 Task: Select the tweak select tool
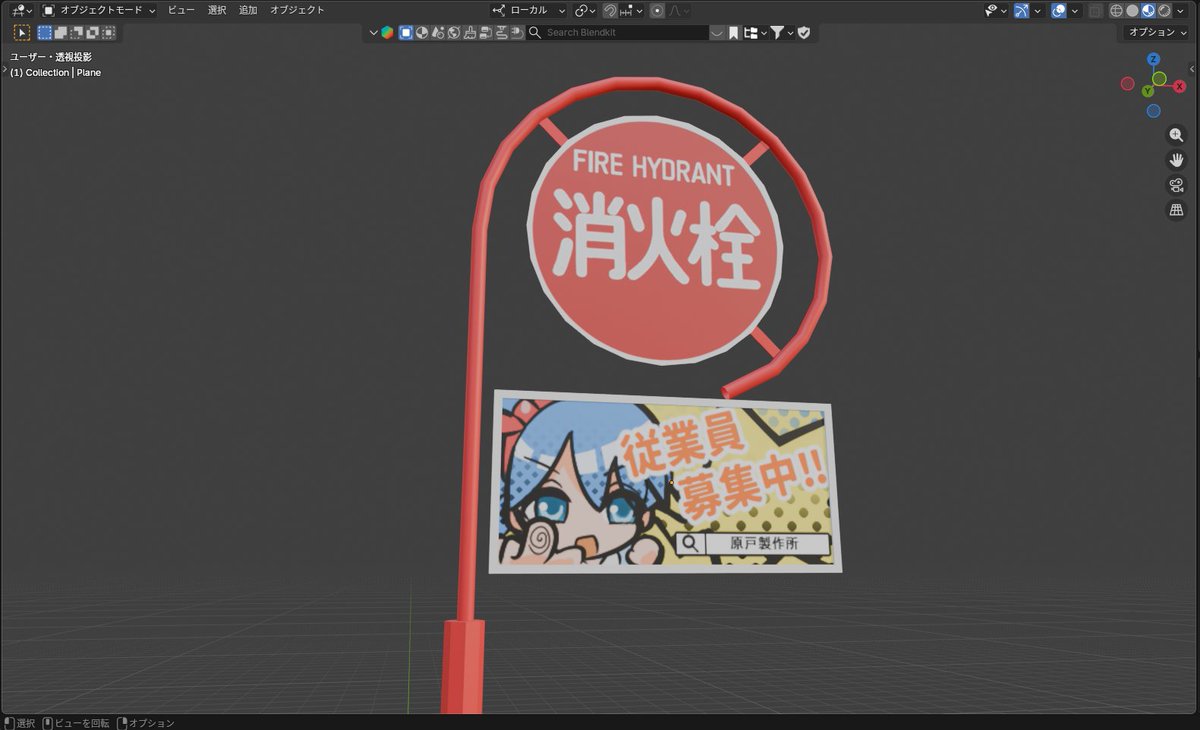[21, 32]
